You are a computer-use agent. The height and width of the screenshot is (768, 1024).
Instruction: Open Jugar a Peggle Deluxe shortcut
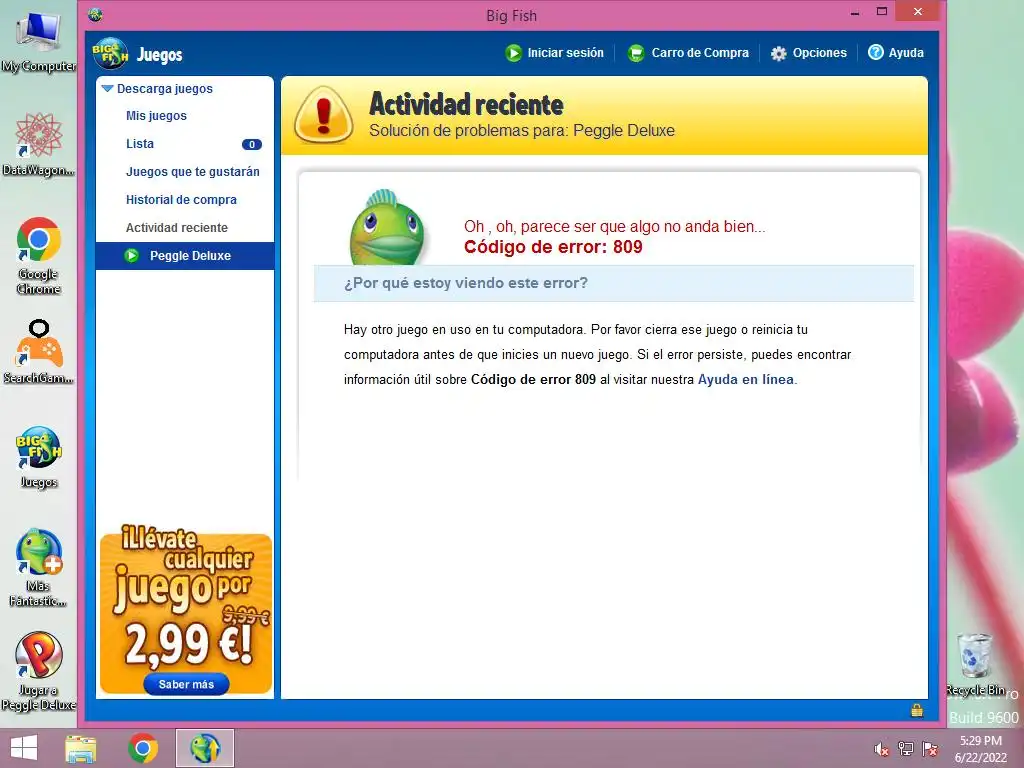[39, 672]
